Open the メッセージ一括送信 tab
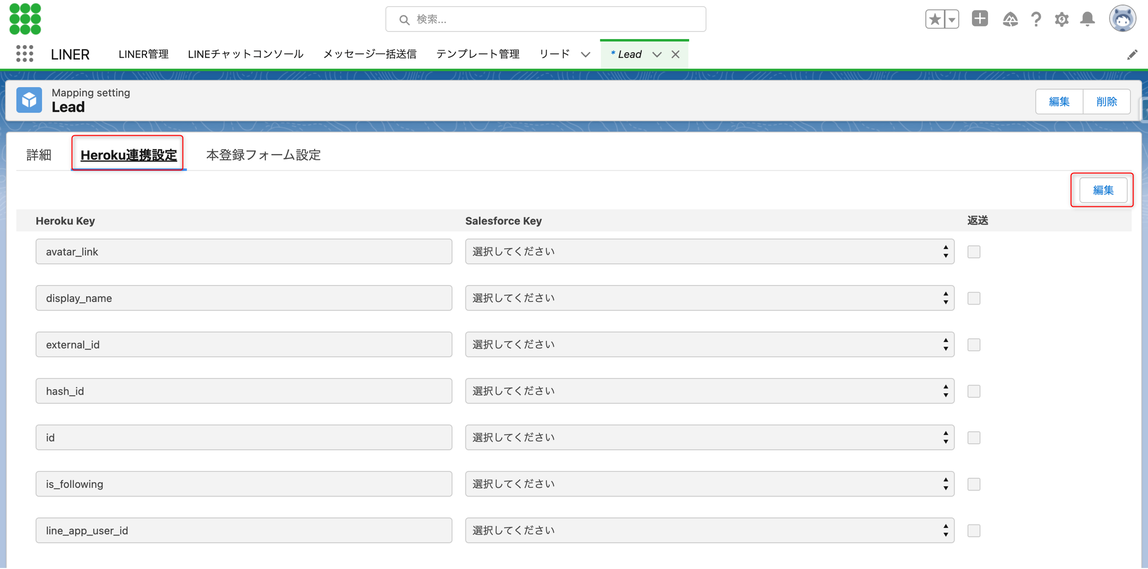Viewport: 1148px width, 569px height. 370,54
